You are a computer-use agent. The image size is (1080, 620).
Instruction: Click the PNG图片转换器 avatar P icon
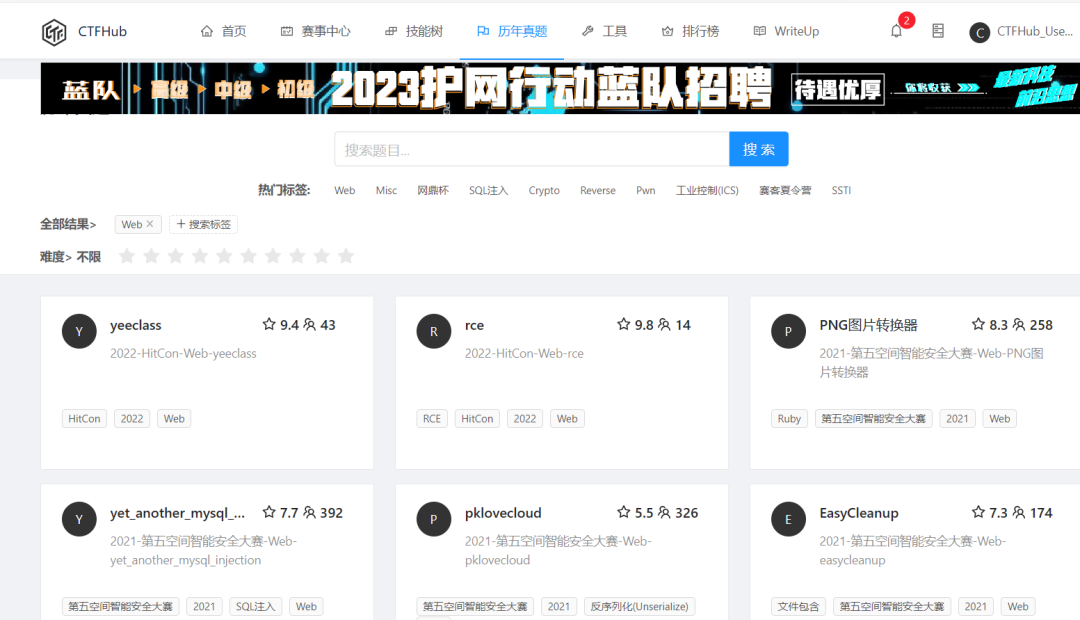point(789,331)
